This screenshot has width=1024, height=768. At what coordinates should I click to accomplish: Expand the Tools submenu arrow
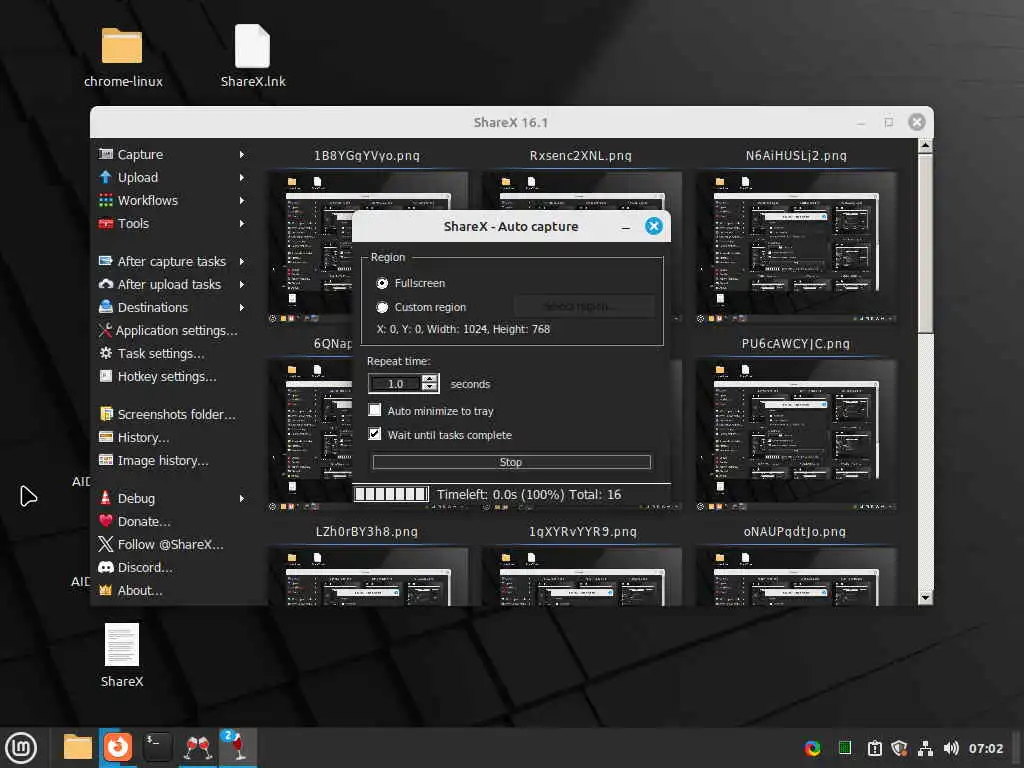point(242,223)
